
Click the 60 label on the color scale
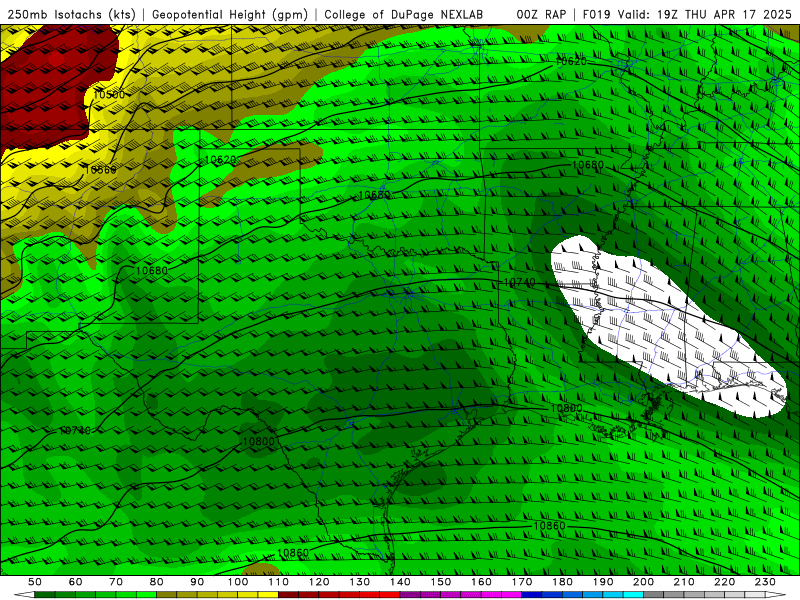coord(76,582)
